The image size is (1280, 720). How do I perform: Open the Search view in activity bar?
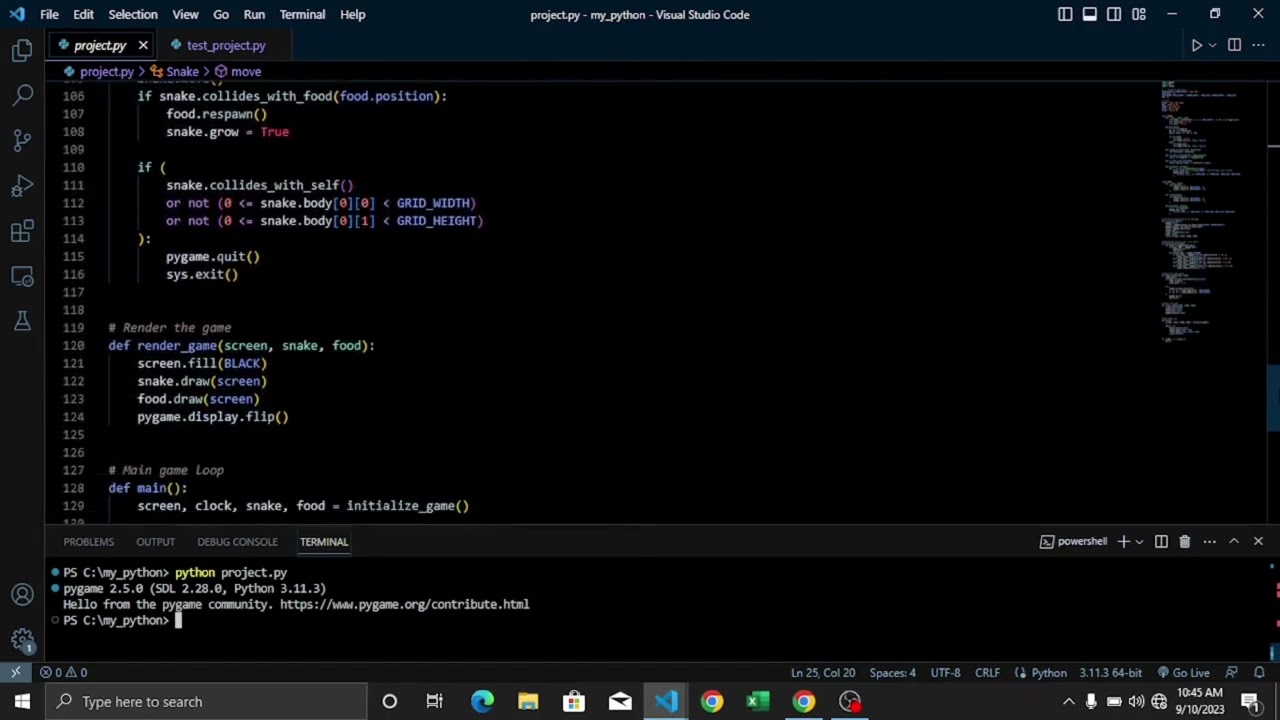(22, 95)
